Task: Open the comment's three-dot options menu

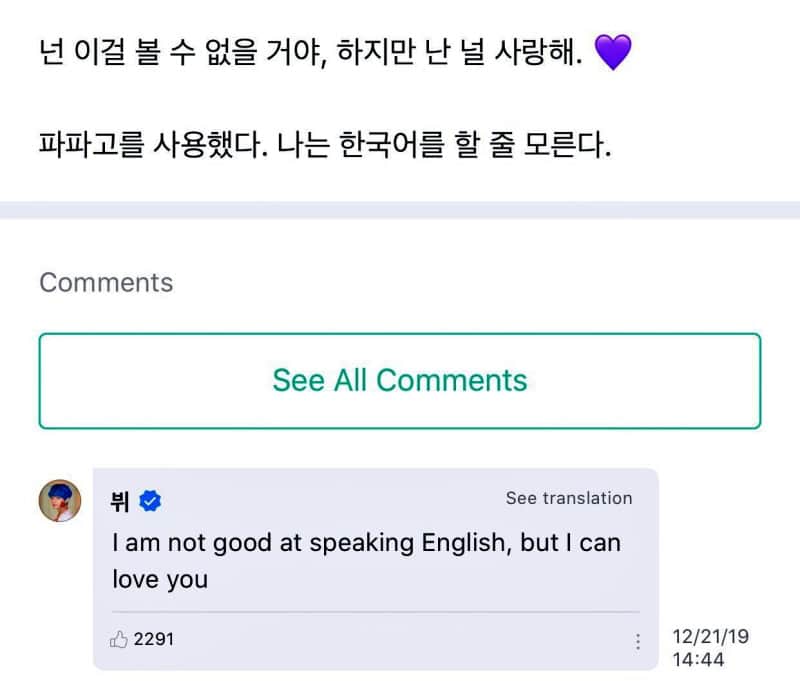Action: point(638,641)
